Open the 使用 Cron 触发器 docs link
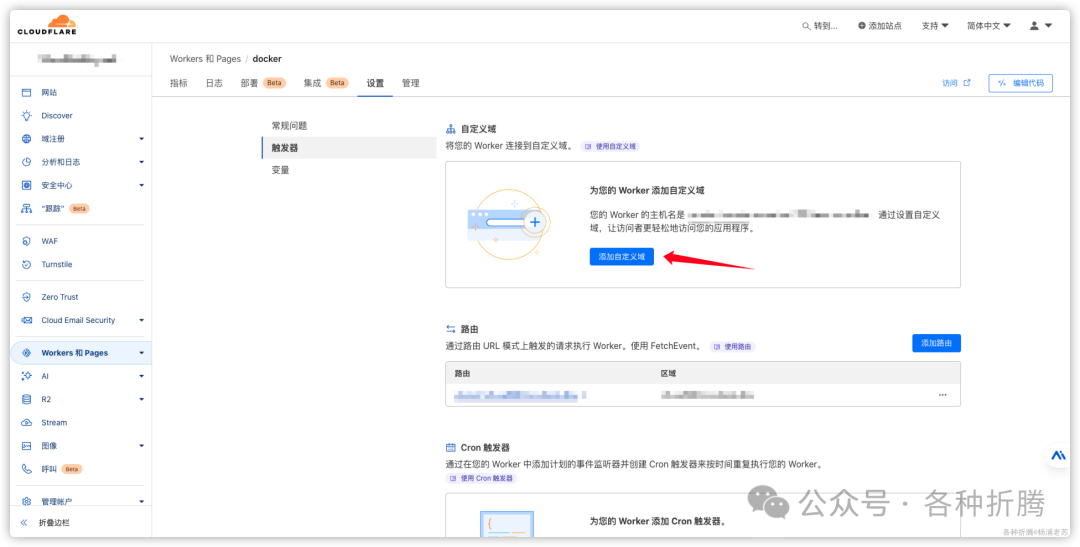This screenshot has width=1080, height=547. (x=481, y=477)
